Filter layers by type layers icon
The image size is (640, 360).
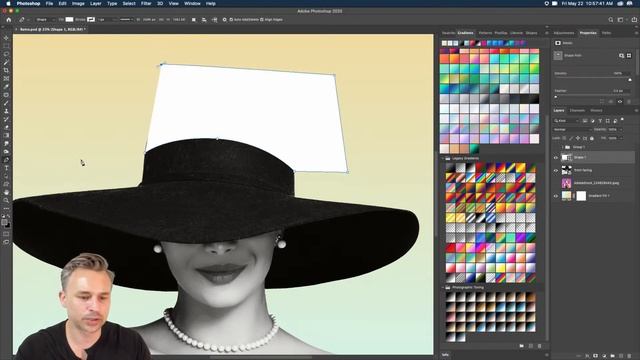(600, 121)
